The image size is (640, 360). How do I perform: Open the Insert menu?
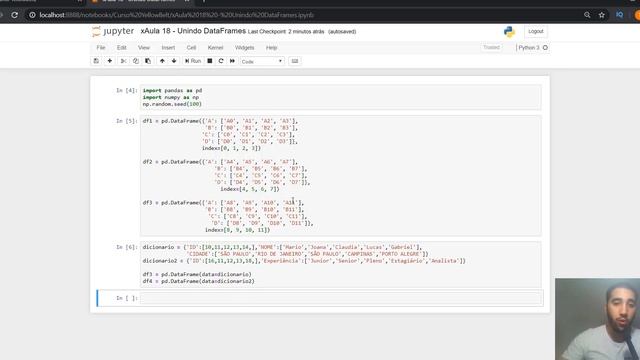(x=168, y=48)
